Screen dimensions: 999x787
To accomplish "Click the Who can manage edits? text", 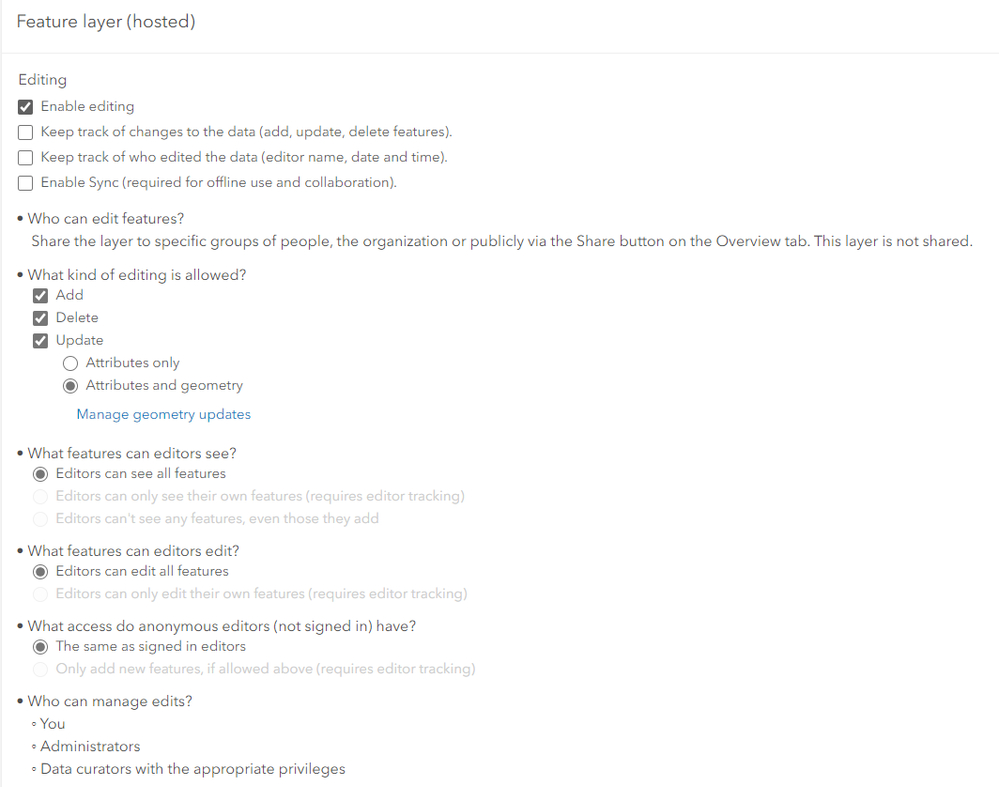I will (110, 701).
